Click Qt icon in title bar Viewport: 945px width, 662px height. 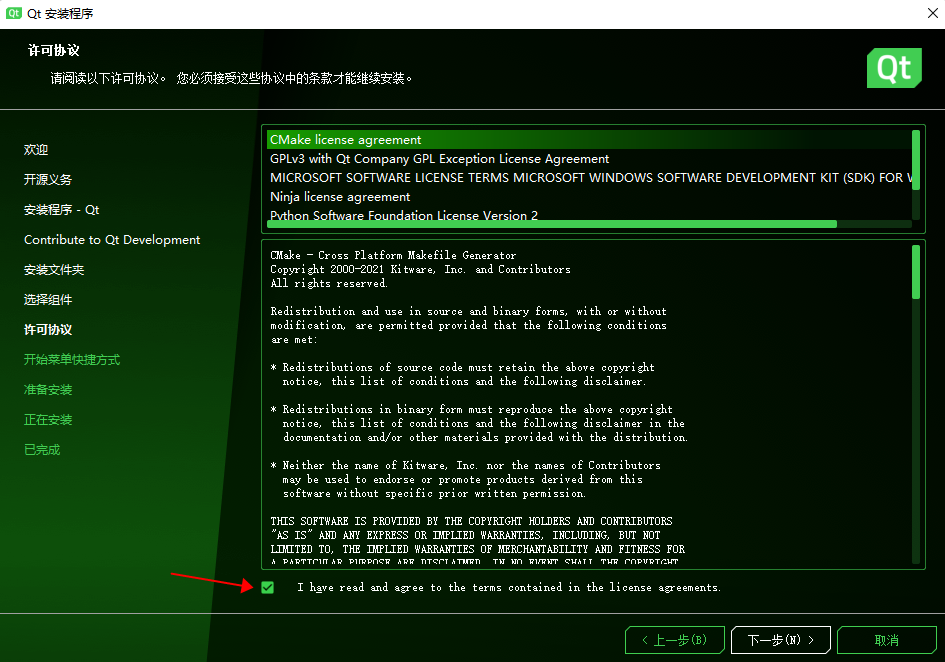[13, 13]
